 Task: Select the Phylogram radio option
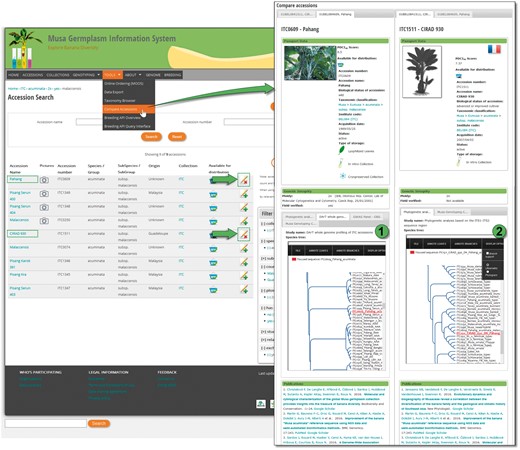pos(487,272)
